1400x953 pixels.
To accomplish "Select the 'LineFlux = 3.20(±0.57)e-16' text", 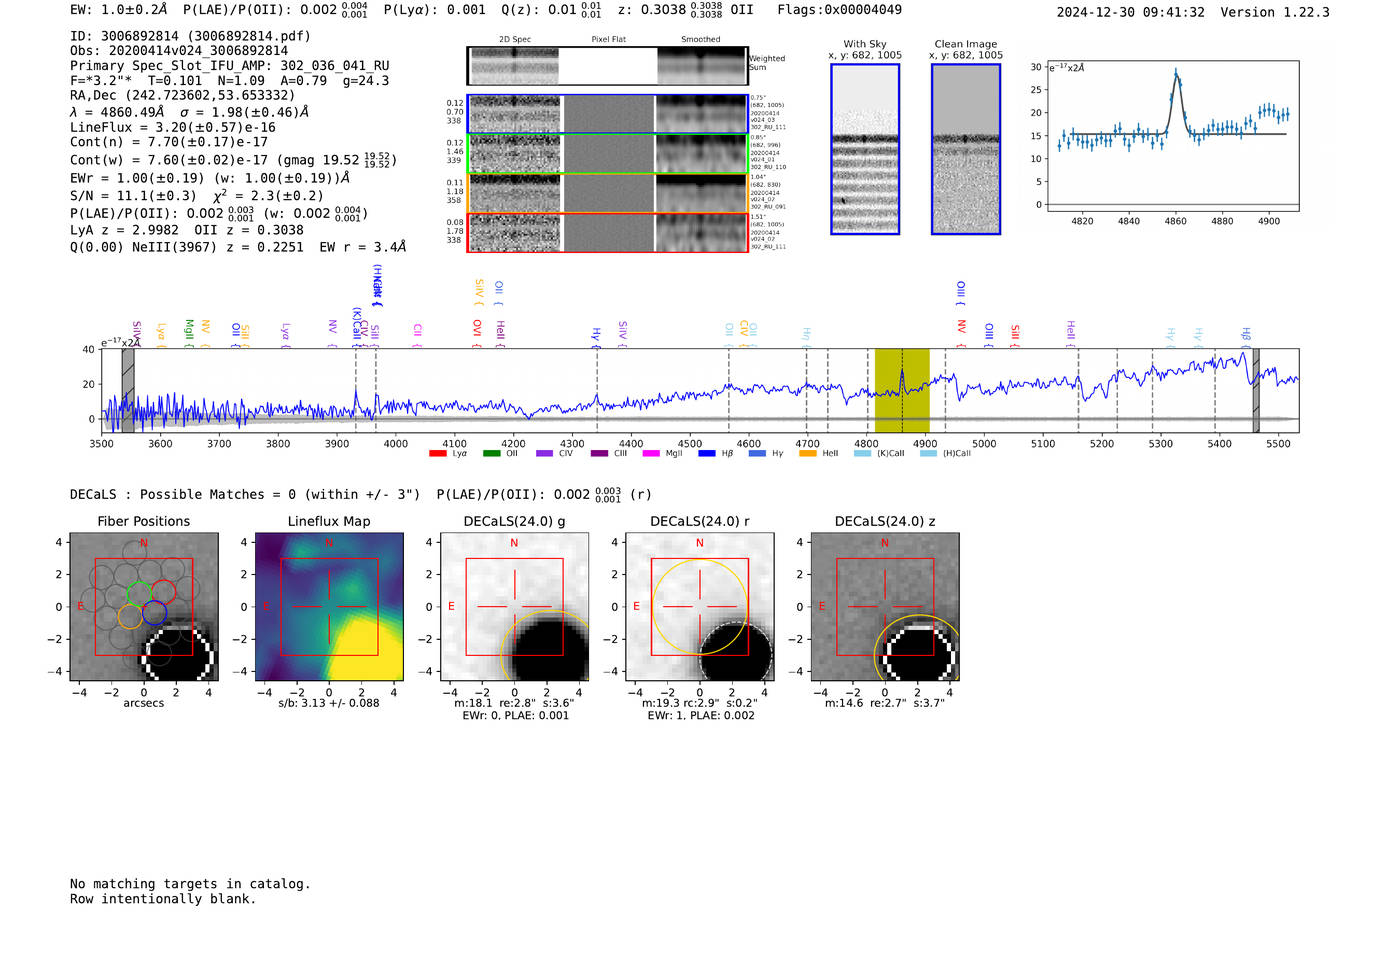I will (173, 128).
